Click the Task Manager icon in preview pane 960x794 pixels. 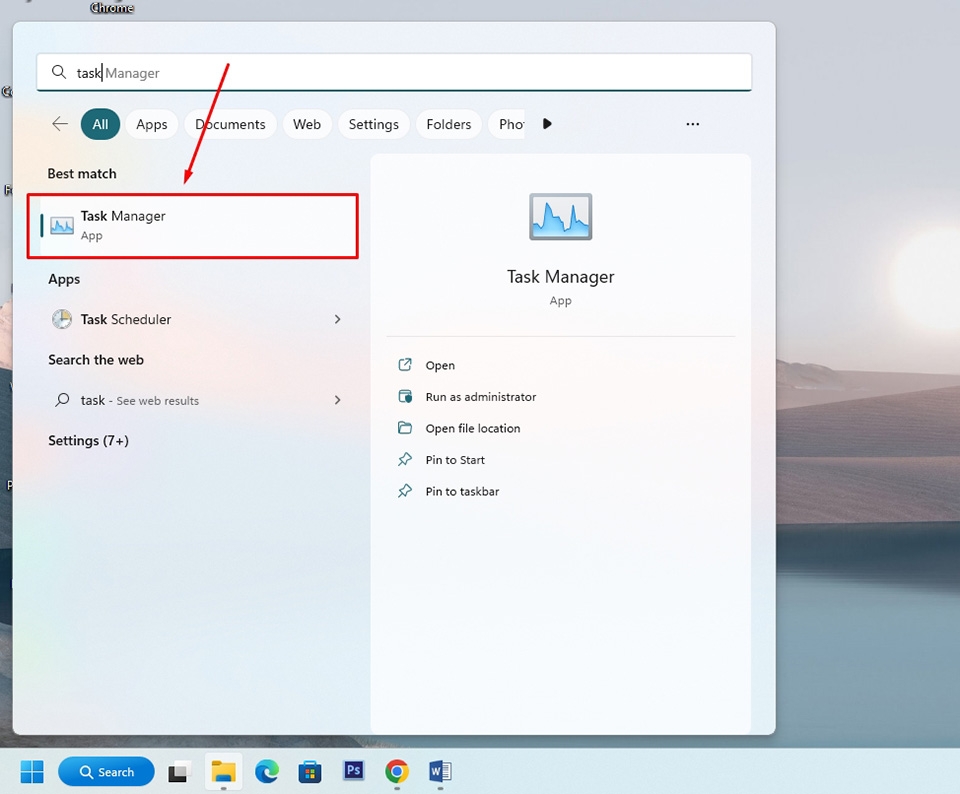pyautogui.click(x=560, y=216)
